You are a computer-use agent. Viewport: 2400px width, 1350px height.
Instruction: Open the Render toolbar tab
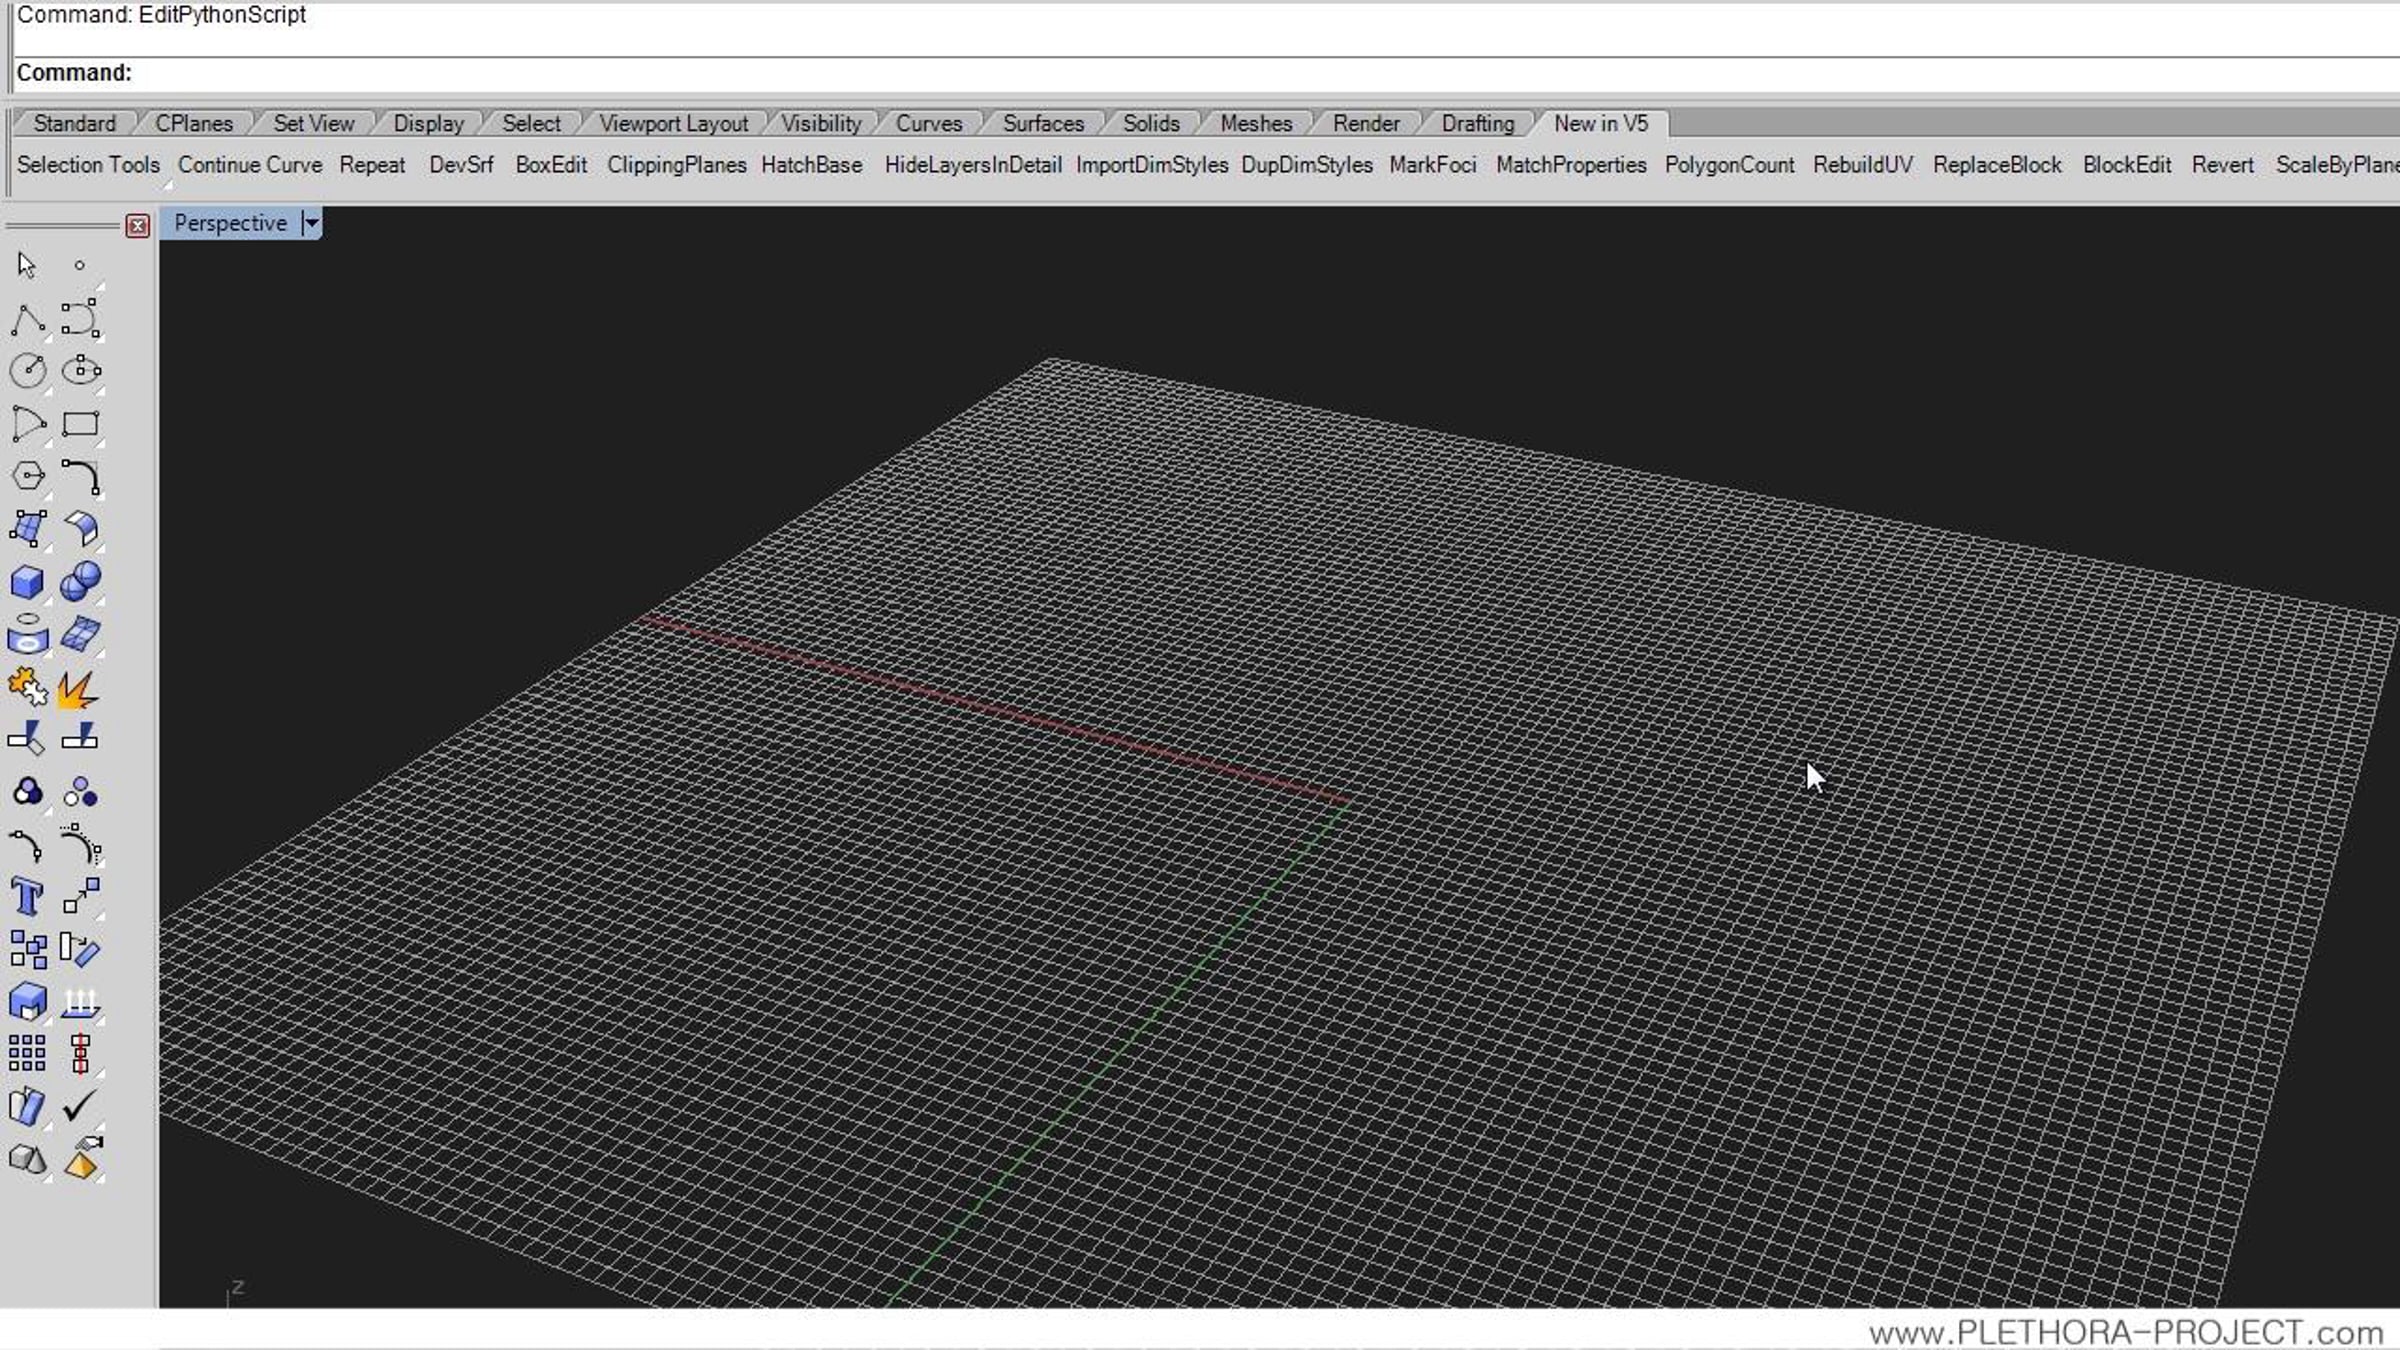tap(1365, 123)
